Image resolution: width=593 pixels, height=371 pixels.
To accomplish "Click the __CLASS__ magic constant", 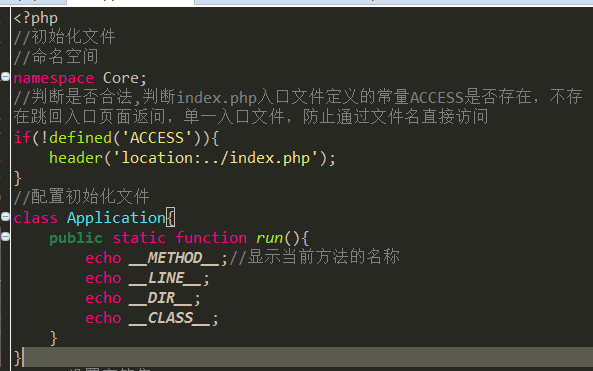I will (169, 318).
